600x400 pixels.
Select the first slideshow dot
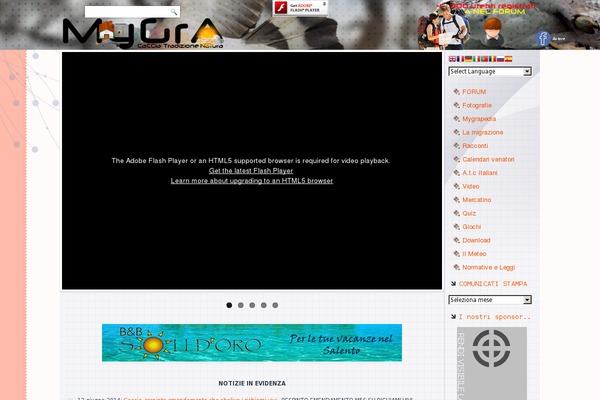point(229,305)
